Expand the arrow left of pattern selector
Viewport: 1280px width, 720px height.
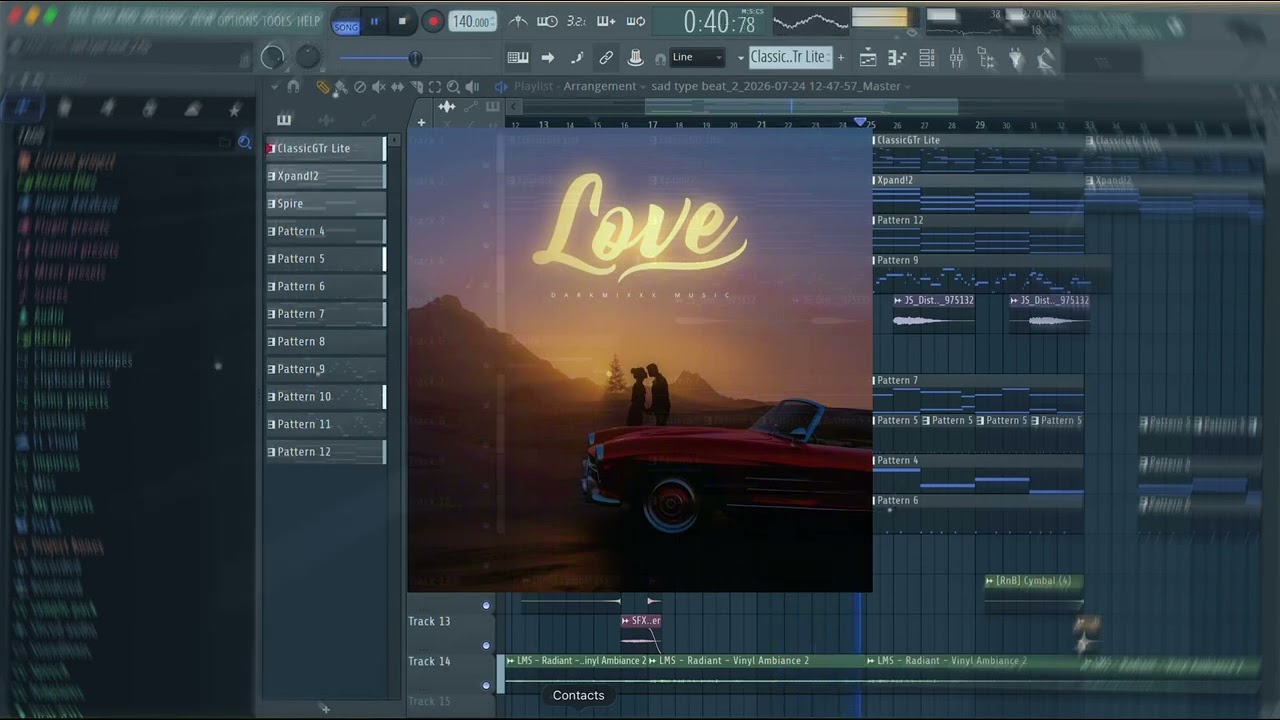click(740, 58)
